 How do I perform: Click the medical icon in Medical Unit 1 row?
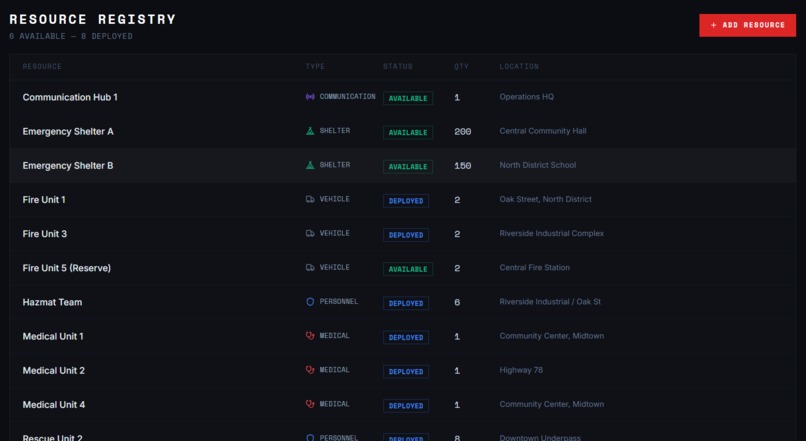(x=310, y=336)
